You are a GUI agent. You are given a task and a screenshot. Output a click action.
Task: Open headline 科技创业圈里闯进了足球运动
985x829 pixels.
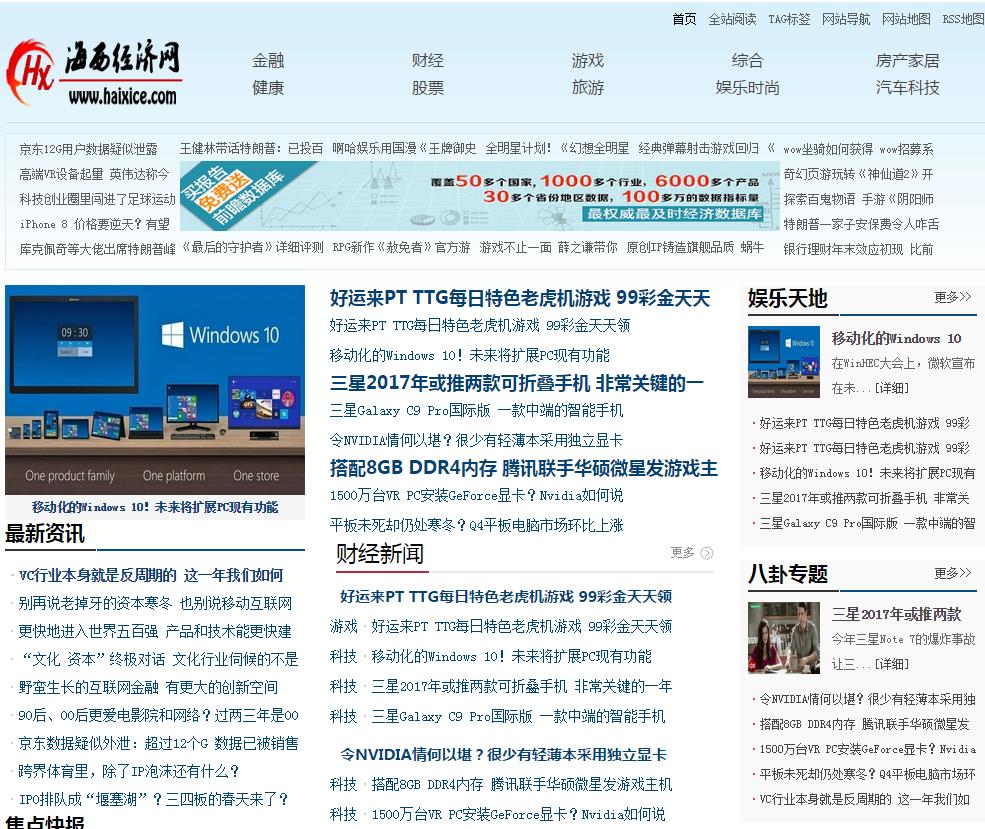pos(97,199)
